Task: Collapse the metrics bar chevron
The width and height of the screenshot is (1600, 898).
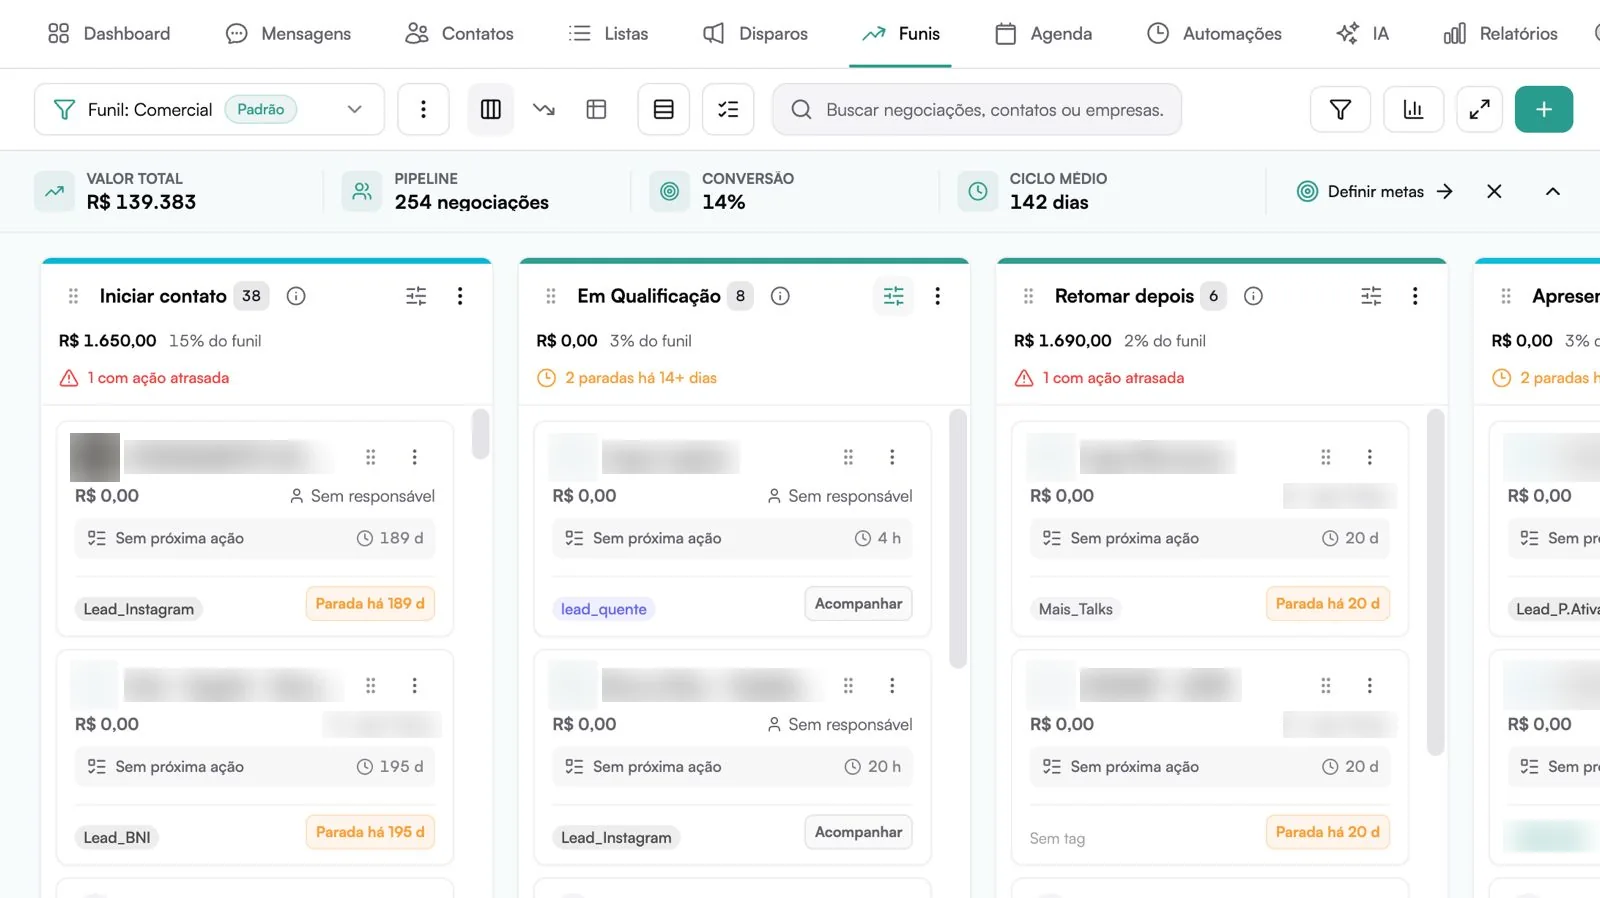Action: [1553, 191]
